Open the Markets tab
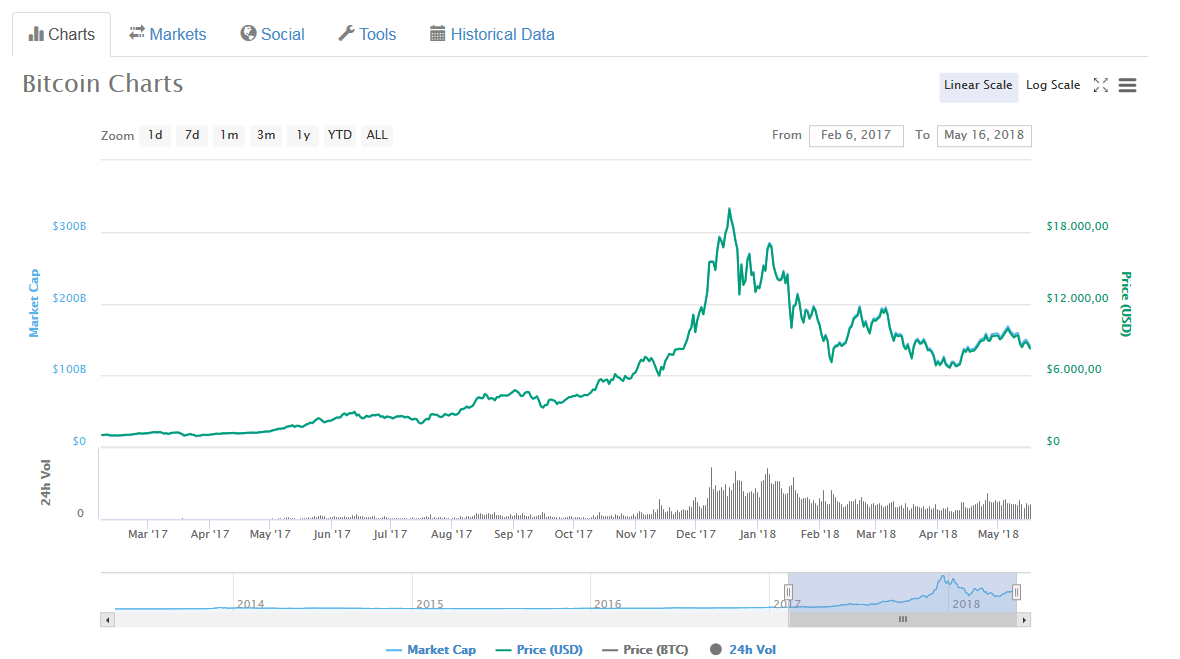The width and height of the screenshot is (1180, 659). tap(167, 35)
